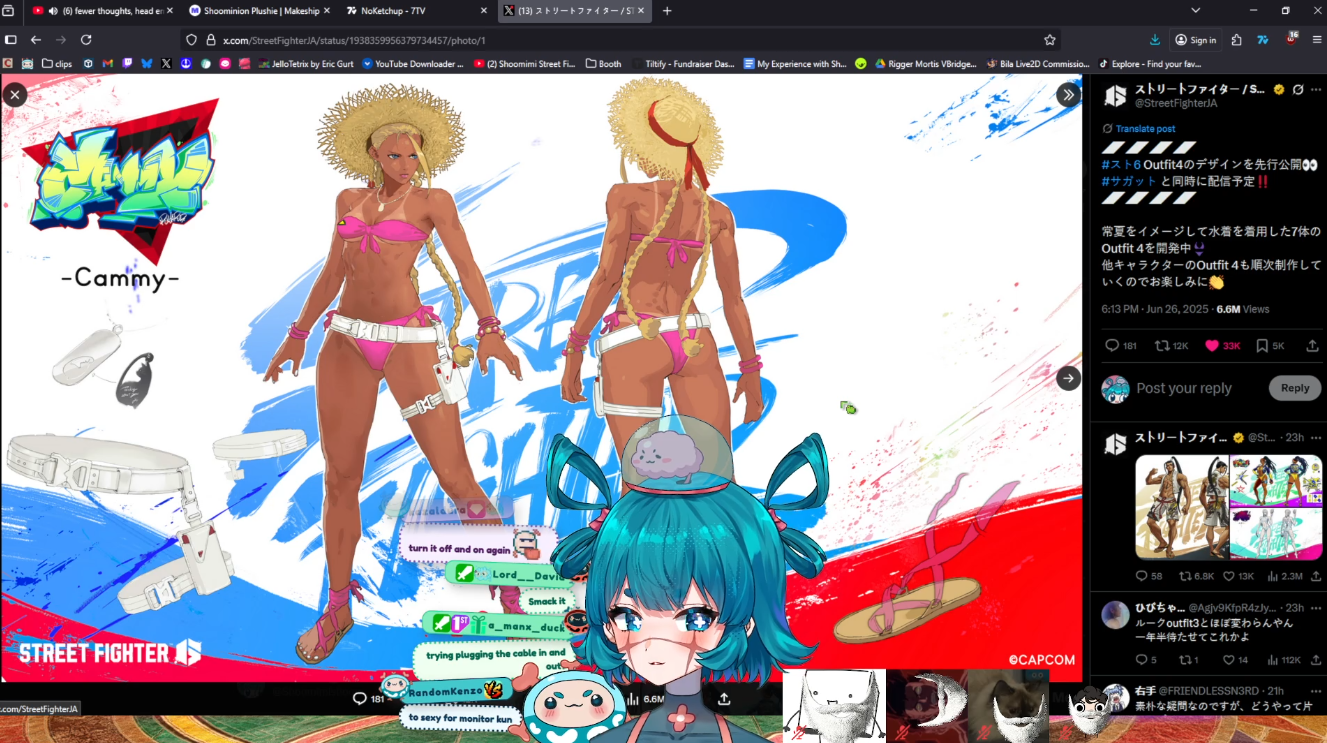Show site security info via padlock
Screen dimensions: 1327x743
211,40
